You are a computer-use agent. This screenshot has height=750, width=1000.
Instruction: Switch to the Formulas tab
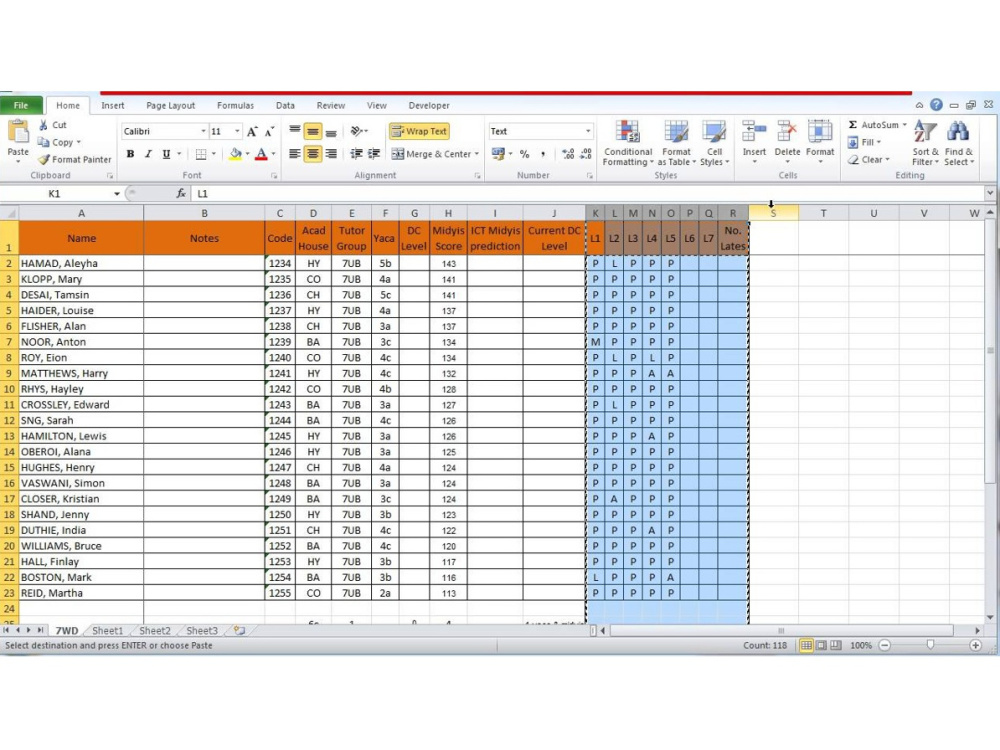[x=235, y=105]
